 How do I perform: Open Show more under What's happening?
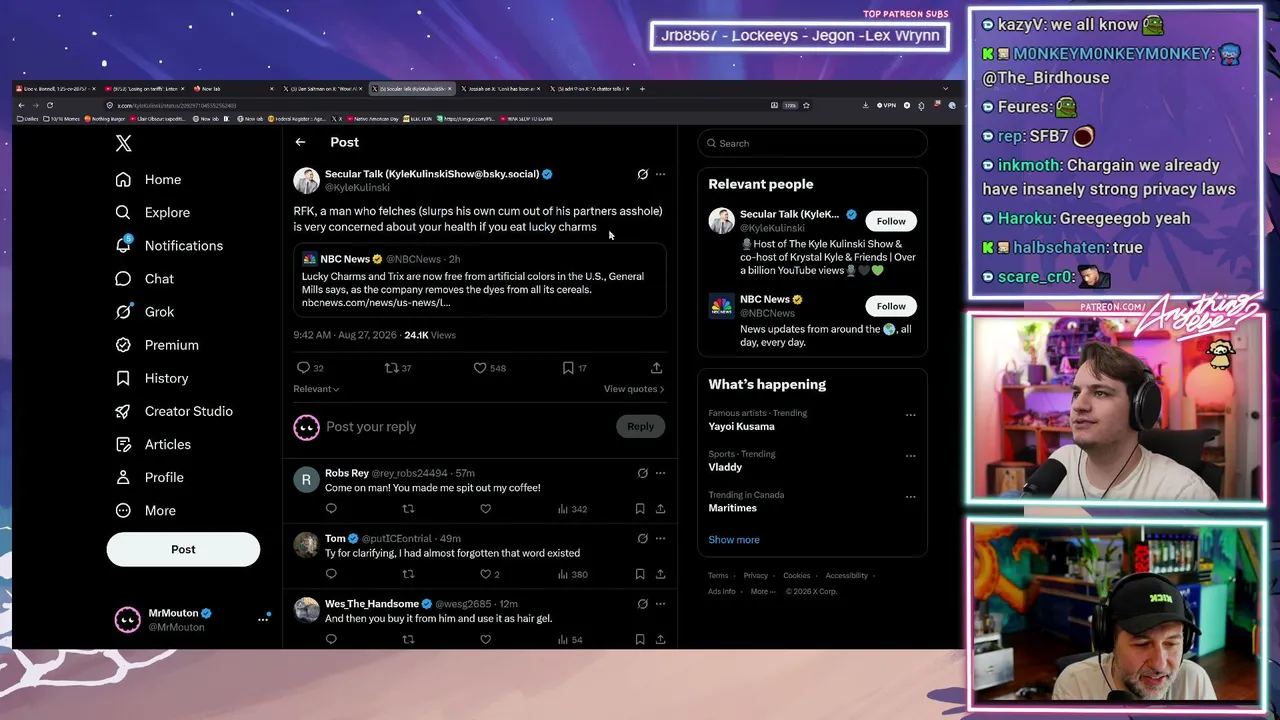(x=734, y=540)
